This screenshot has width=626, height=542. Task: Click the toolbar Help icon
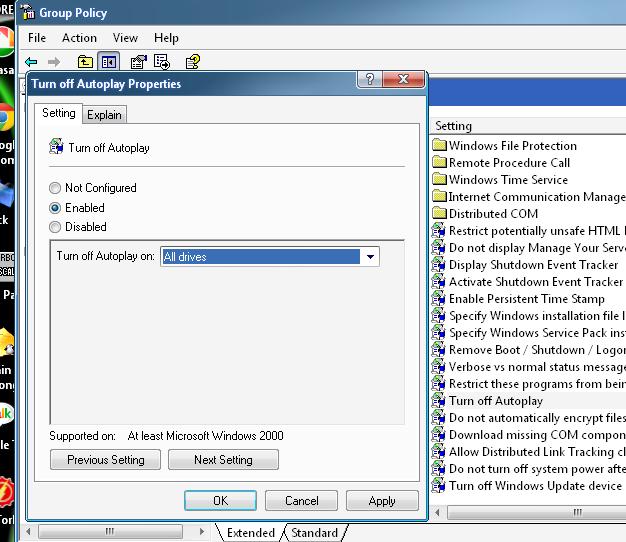pos(193,62)
